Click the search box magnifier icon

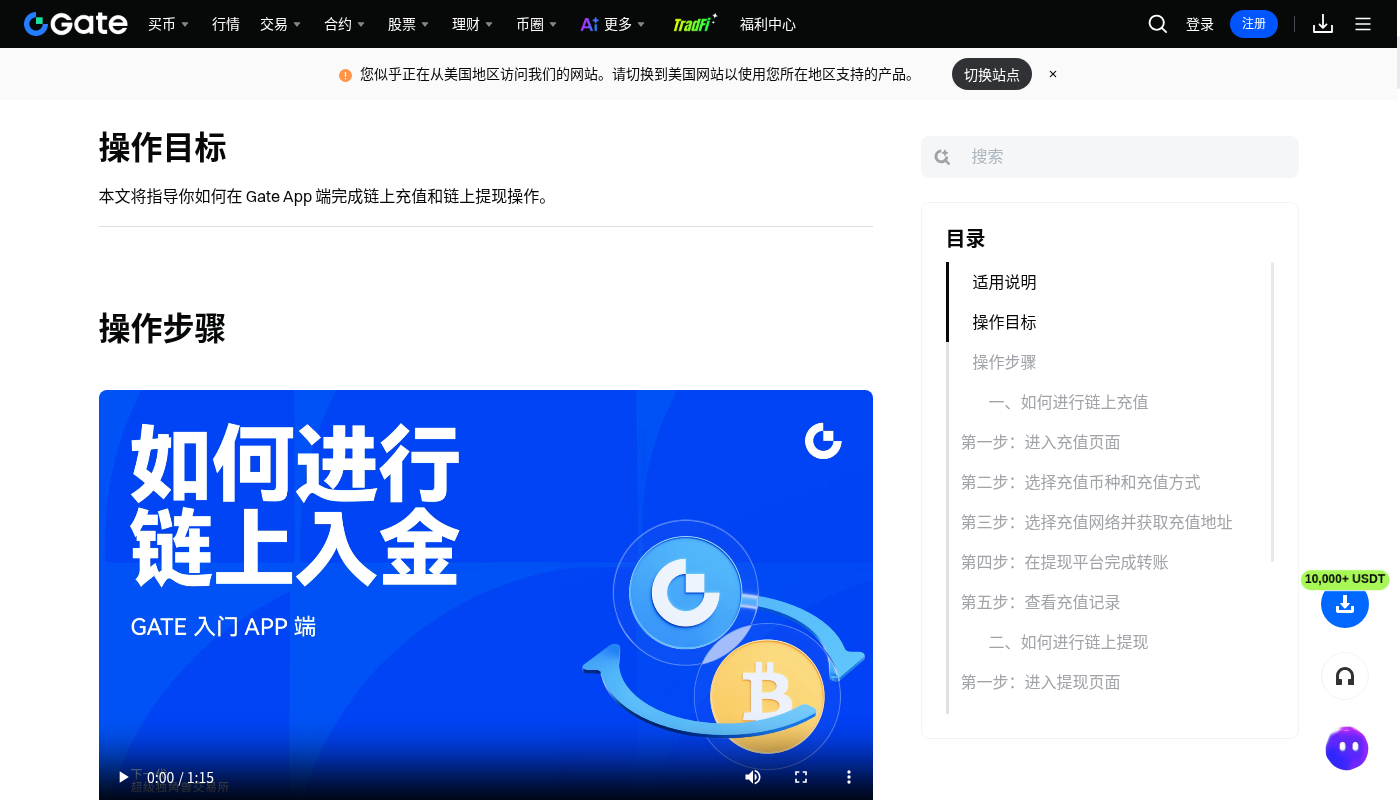point(942,157)
